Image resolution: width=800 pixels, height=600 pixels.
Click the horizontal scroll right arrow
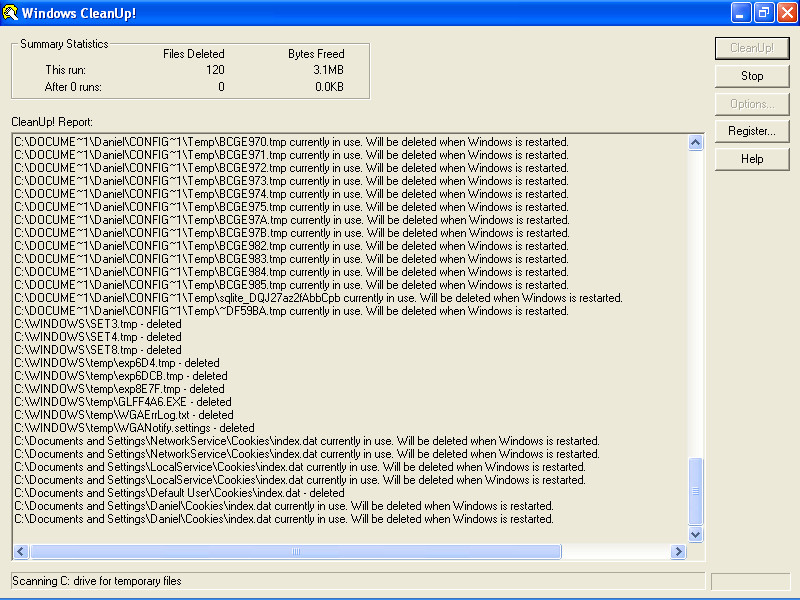[x=678, y=552]
